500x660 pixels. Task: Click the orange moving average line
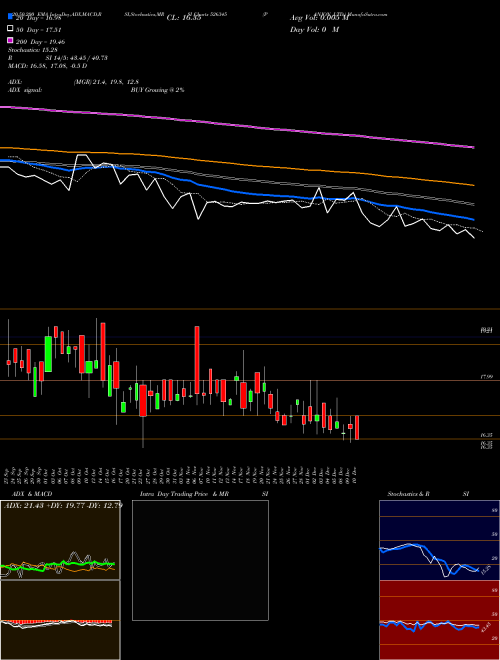pyautogui.click(x=236, y=162)
